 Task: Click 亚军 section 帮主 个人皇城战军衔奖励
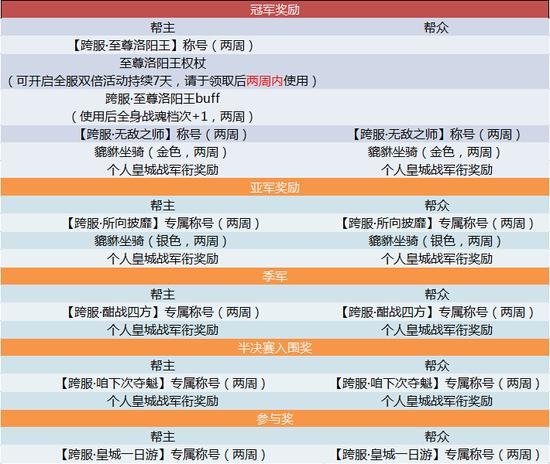coord(162,259)
